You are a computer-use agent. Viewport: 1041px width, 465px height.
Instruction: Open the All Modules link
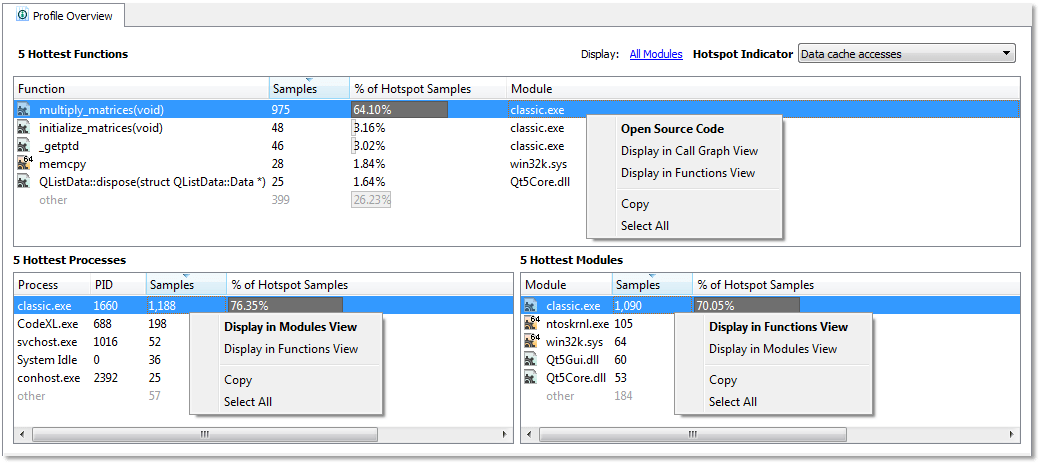click(656, 54)
